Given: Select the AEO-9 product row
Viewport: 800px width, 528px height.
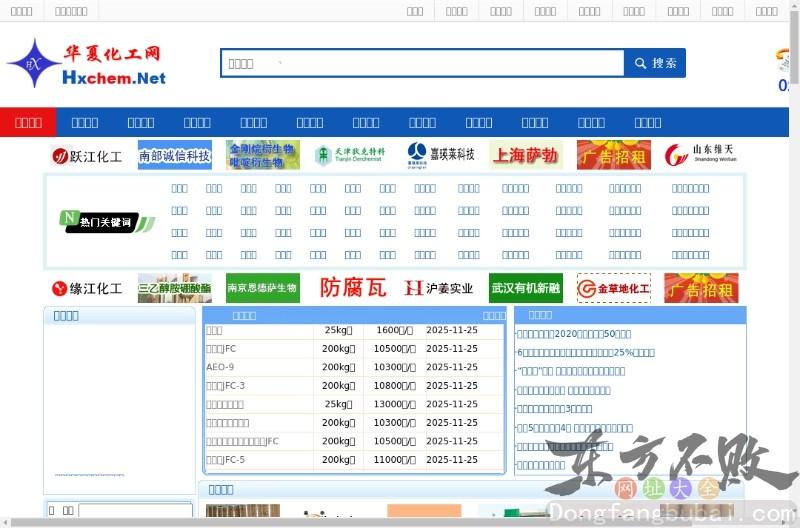Looking at the screenshot, I should tap(354, 367).
